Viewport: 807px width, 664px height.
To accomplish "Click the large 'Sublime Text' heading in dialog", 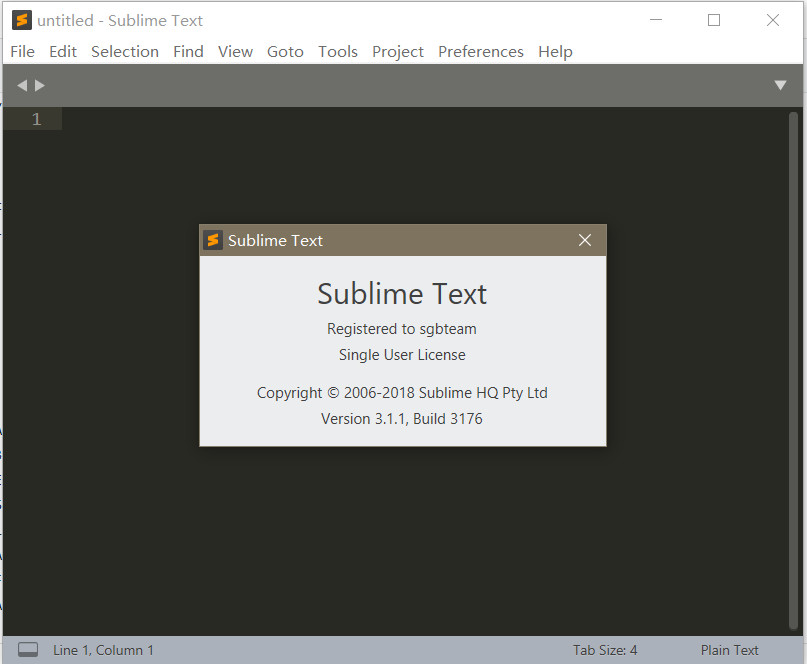I will point(402,293).
